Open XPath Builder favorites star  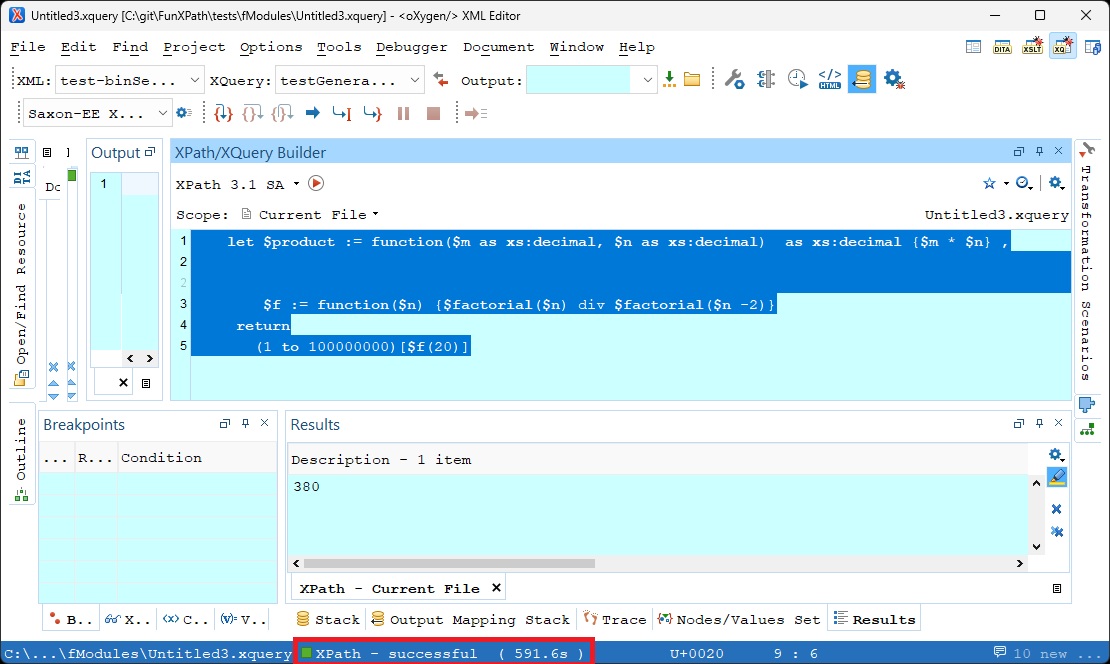tap(989, 183)
